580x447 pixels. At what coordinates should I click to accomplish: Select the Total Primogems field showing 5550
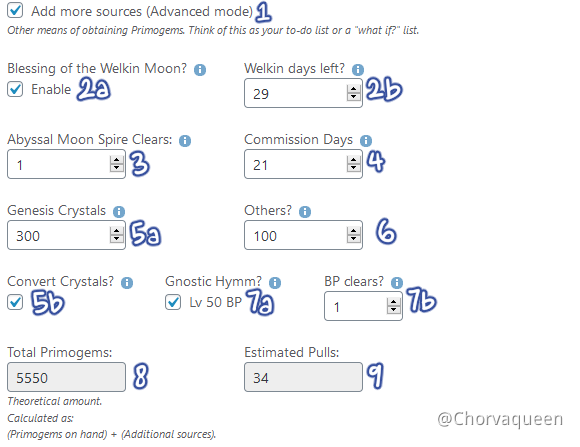tap(67, 377)
